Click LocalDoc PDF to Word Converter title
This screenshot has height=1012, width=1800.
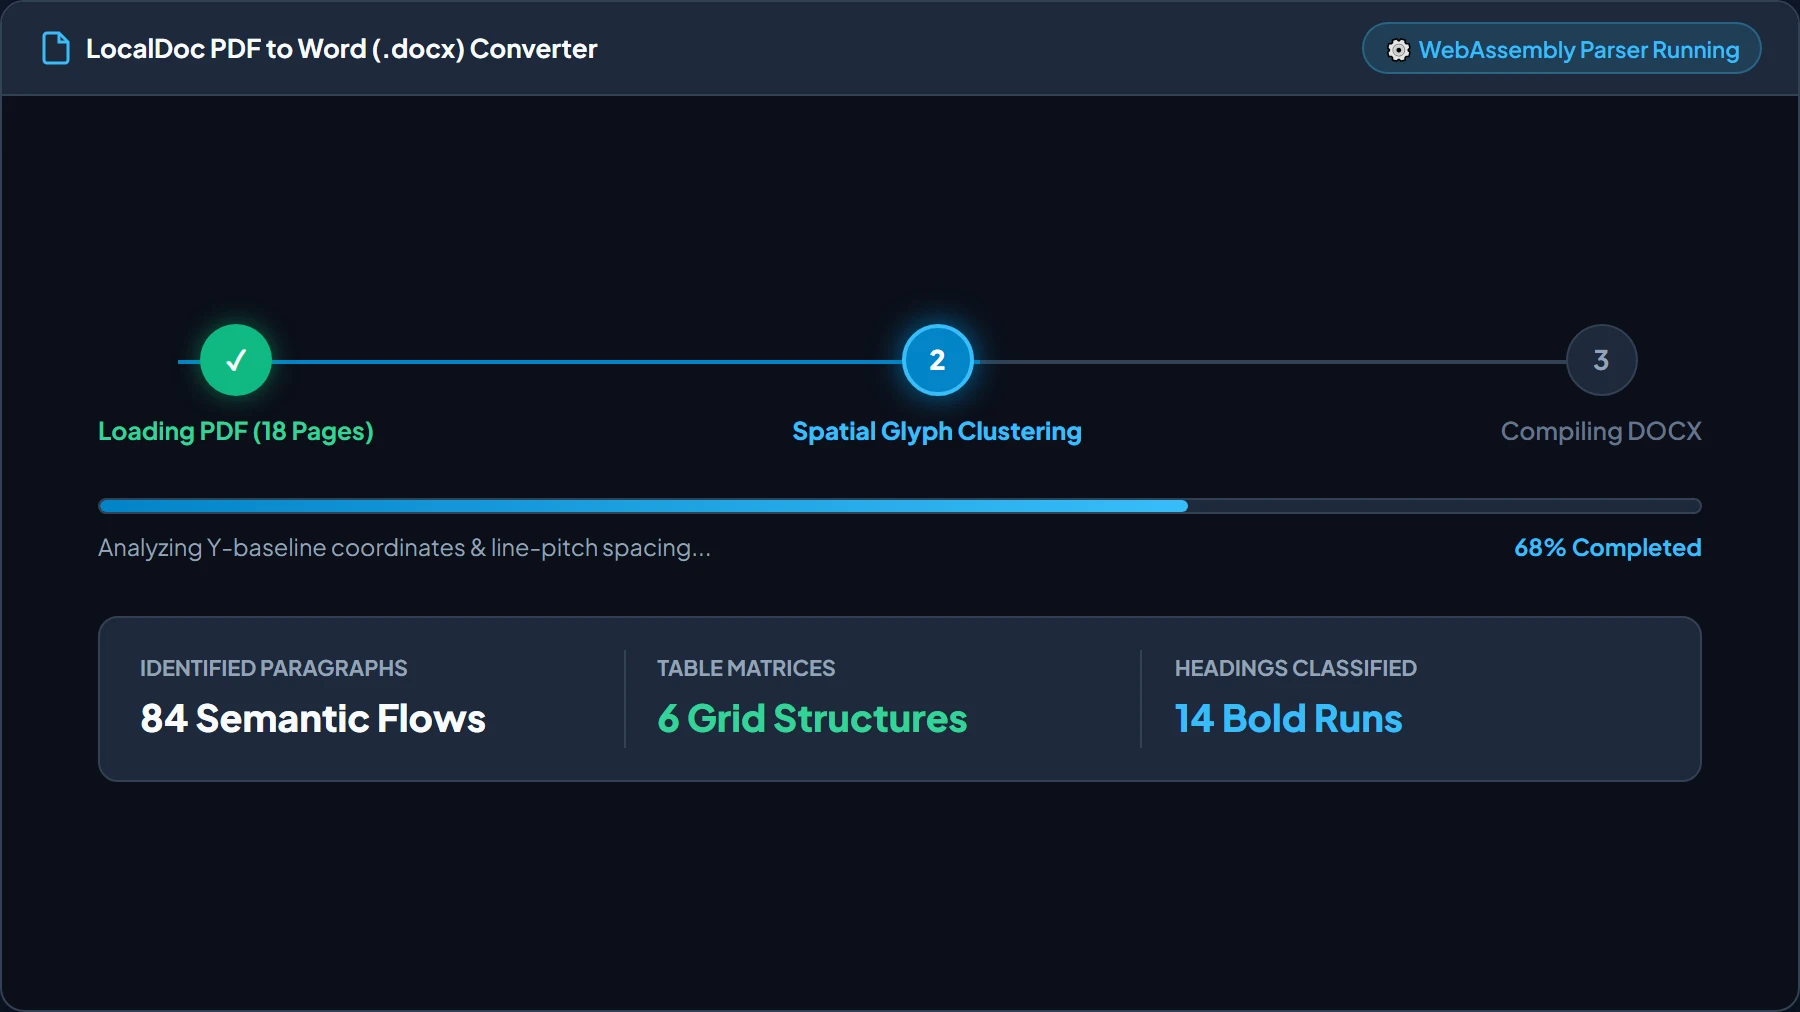pos(341,49)
